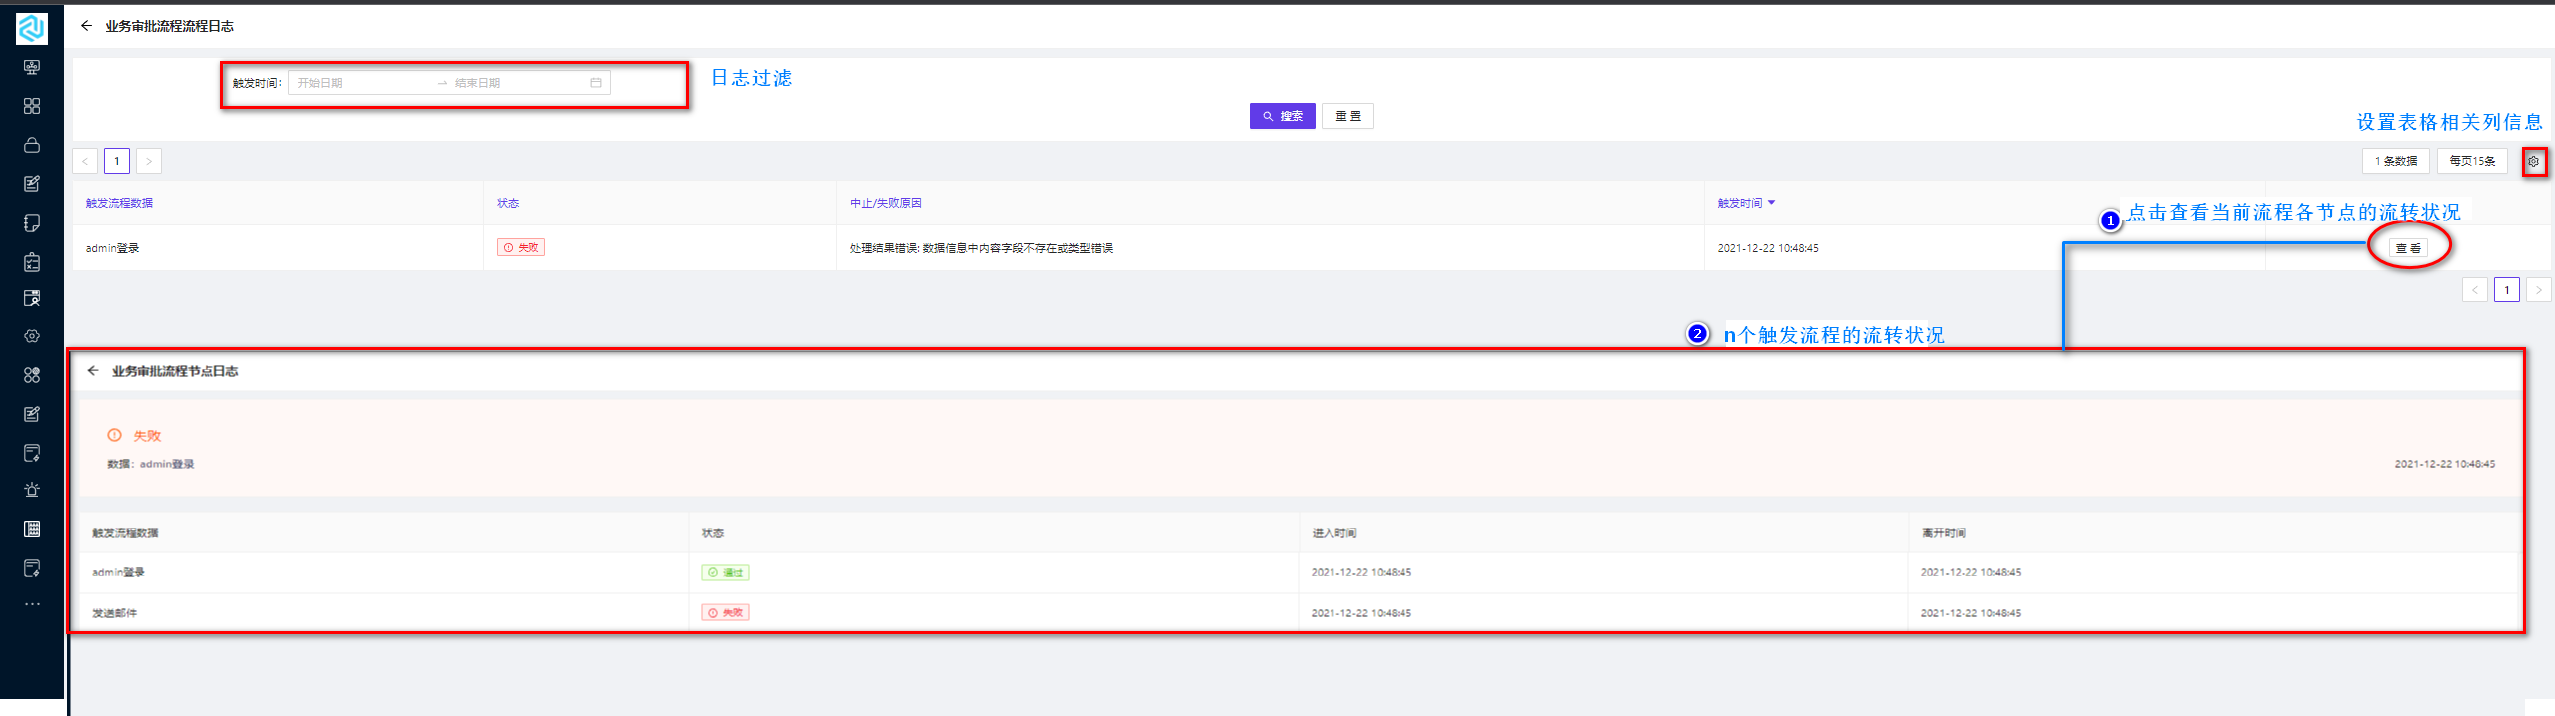Viewport: 2555px width, 716px height.
Task: Toggle sort arrow on 触发时间 column
Action: (1772, 203)
